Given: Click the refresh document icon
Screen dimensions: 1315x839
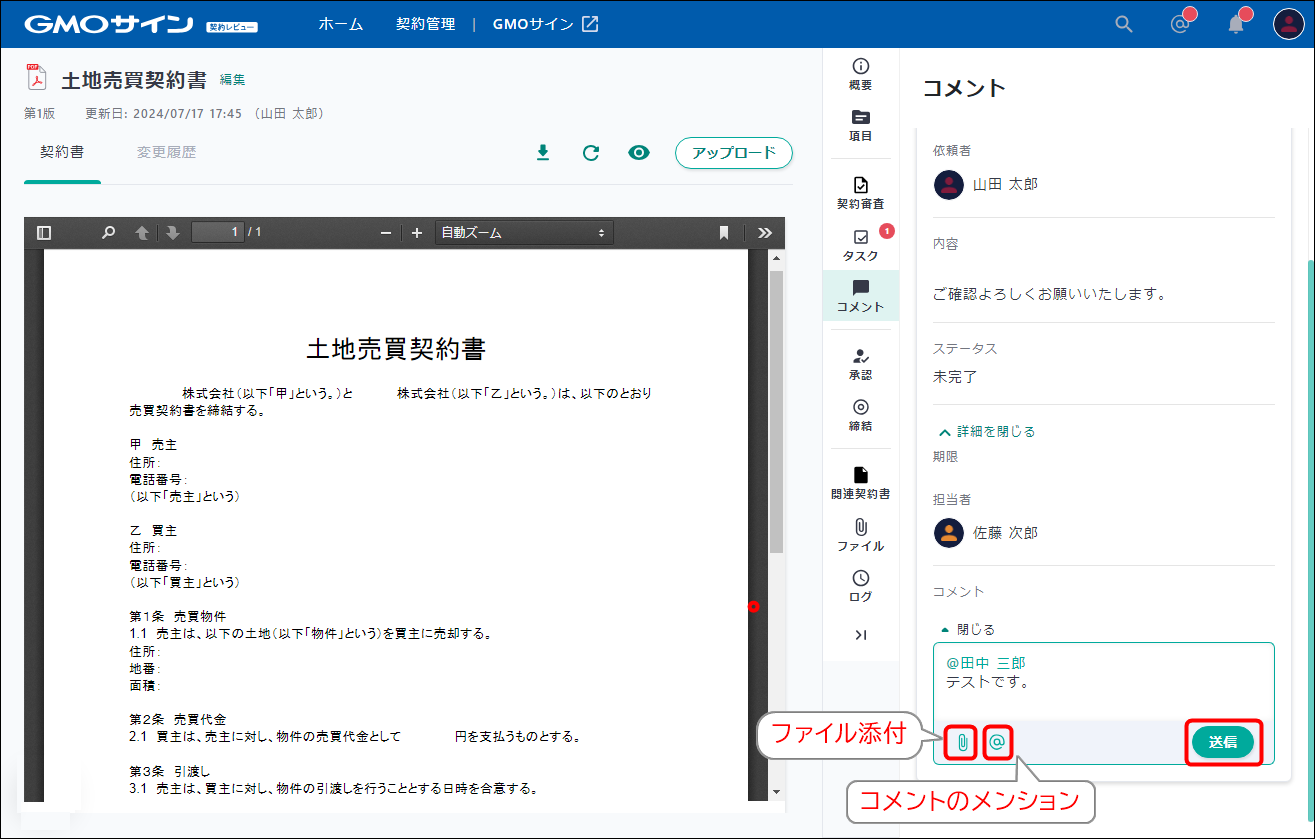Looking at the screenshot, I should coord(591,153).
